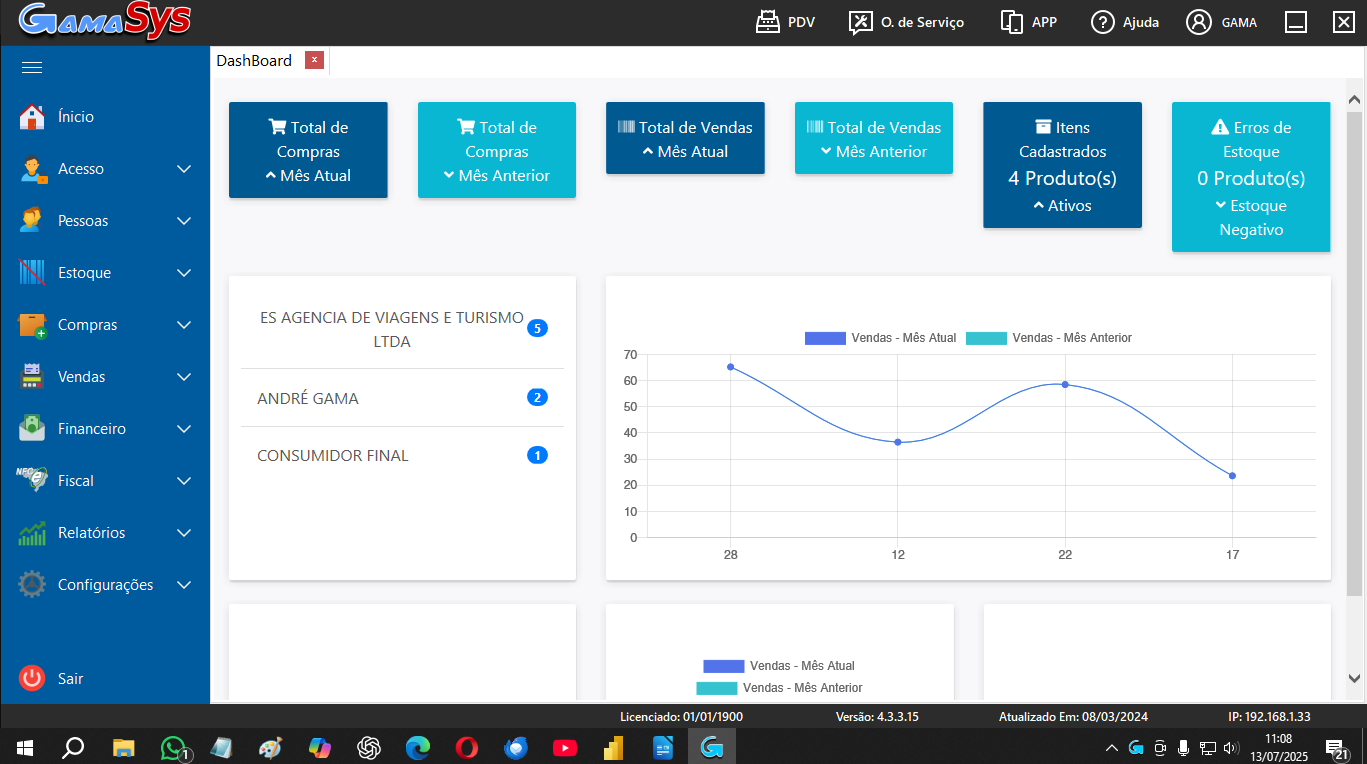The width and height of the screenshot is (1367, 764).
Task: Select the DashBoard tab
Action: (x=254, y=61)
